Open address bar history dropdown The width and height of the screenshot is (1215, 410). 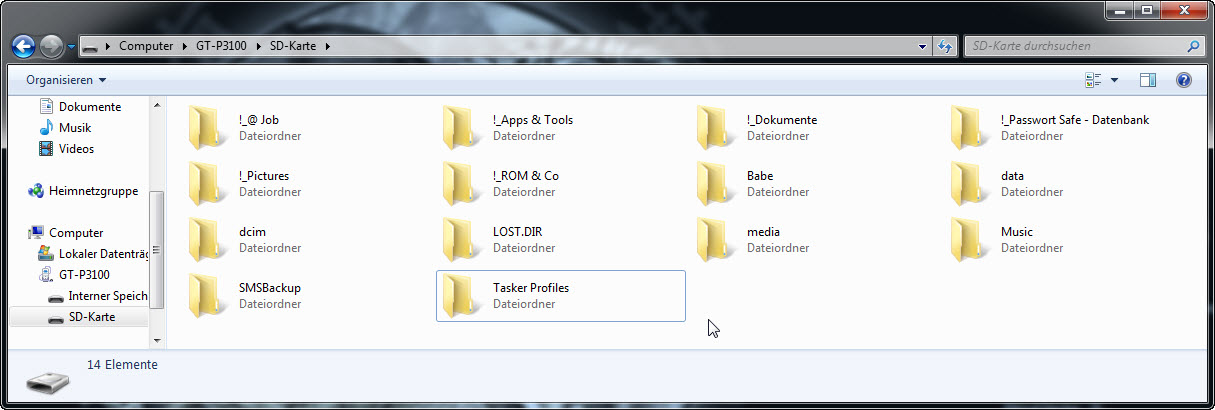coord(922,46)
